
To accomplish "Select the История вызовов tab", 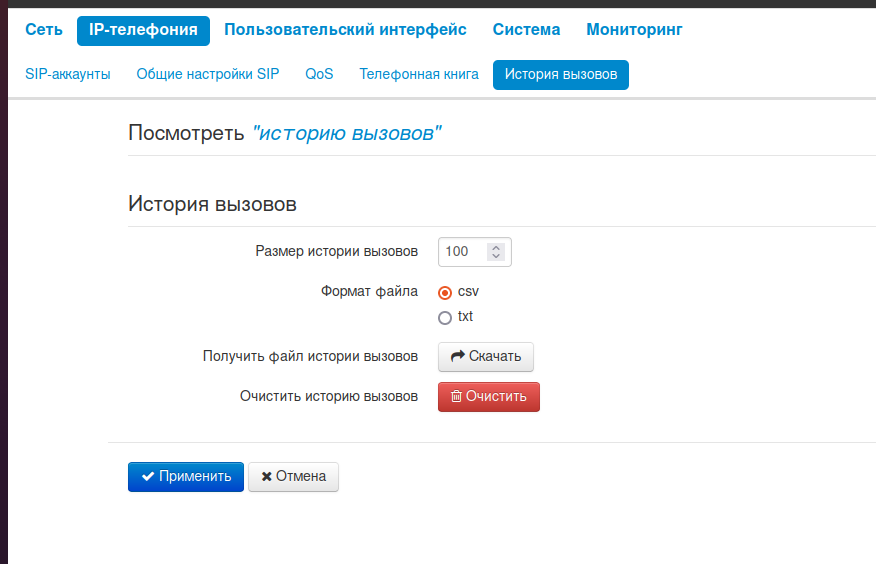I will tap(560, 74).
